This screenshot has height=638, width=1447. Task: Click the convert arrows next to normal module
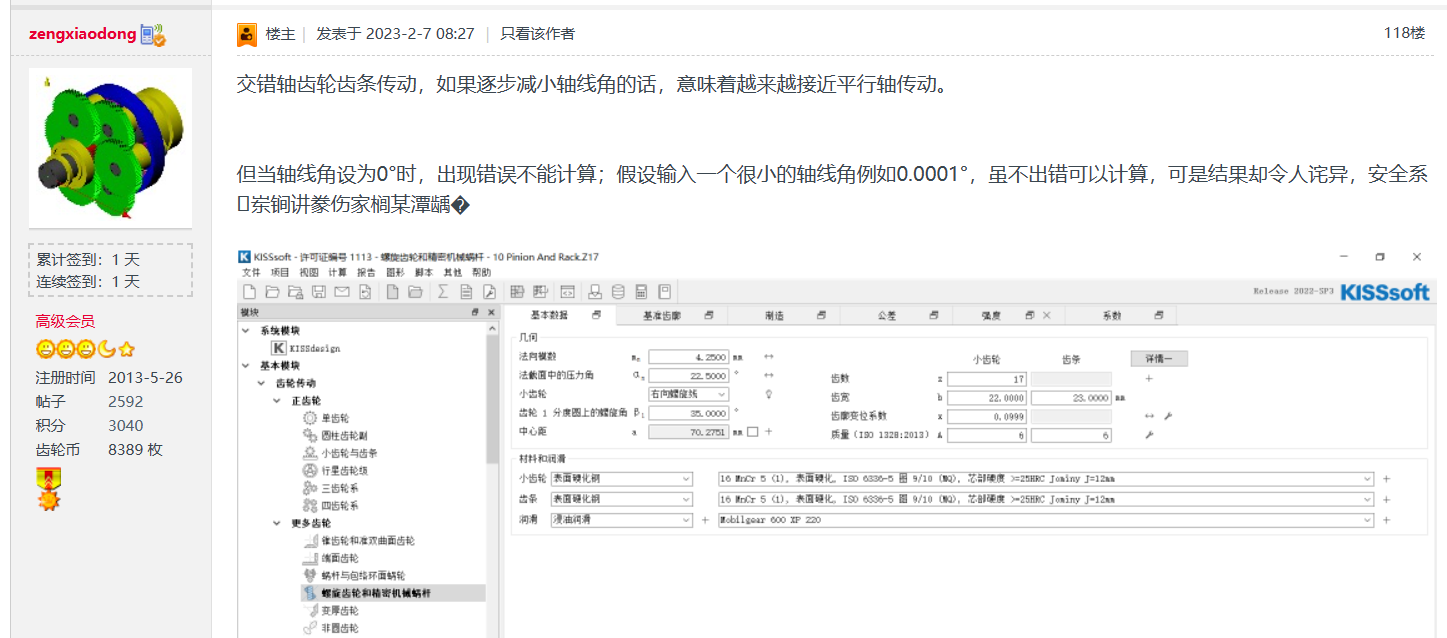click(769, 356)
